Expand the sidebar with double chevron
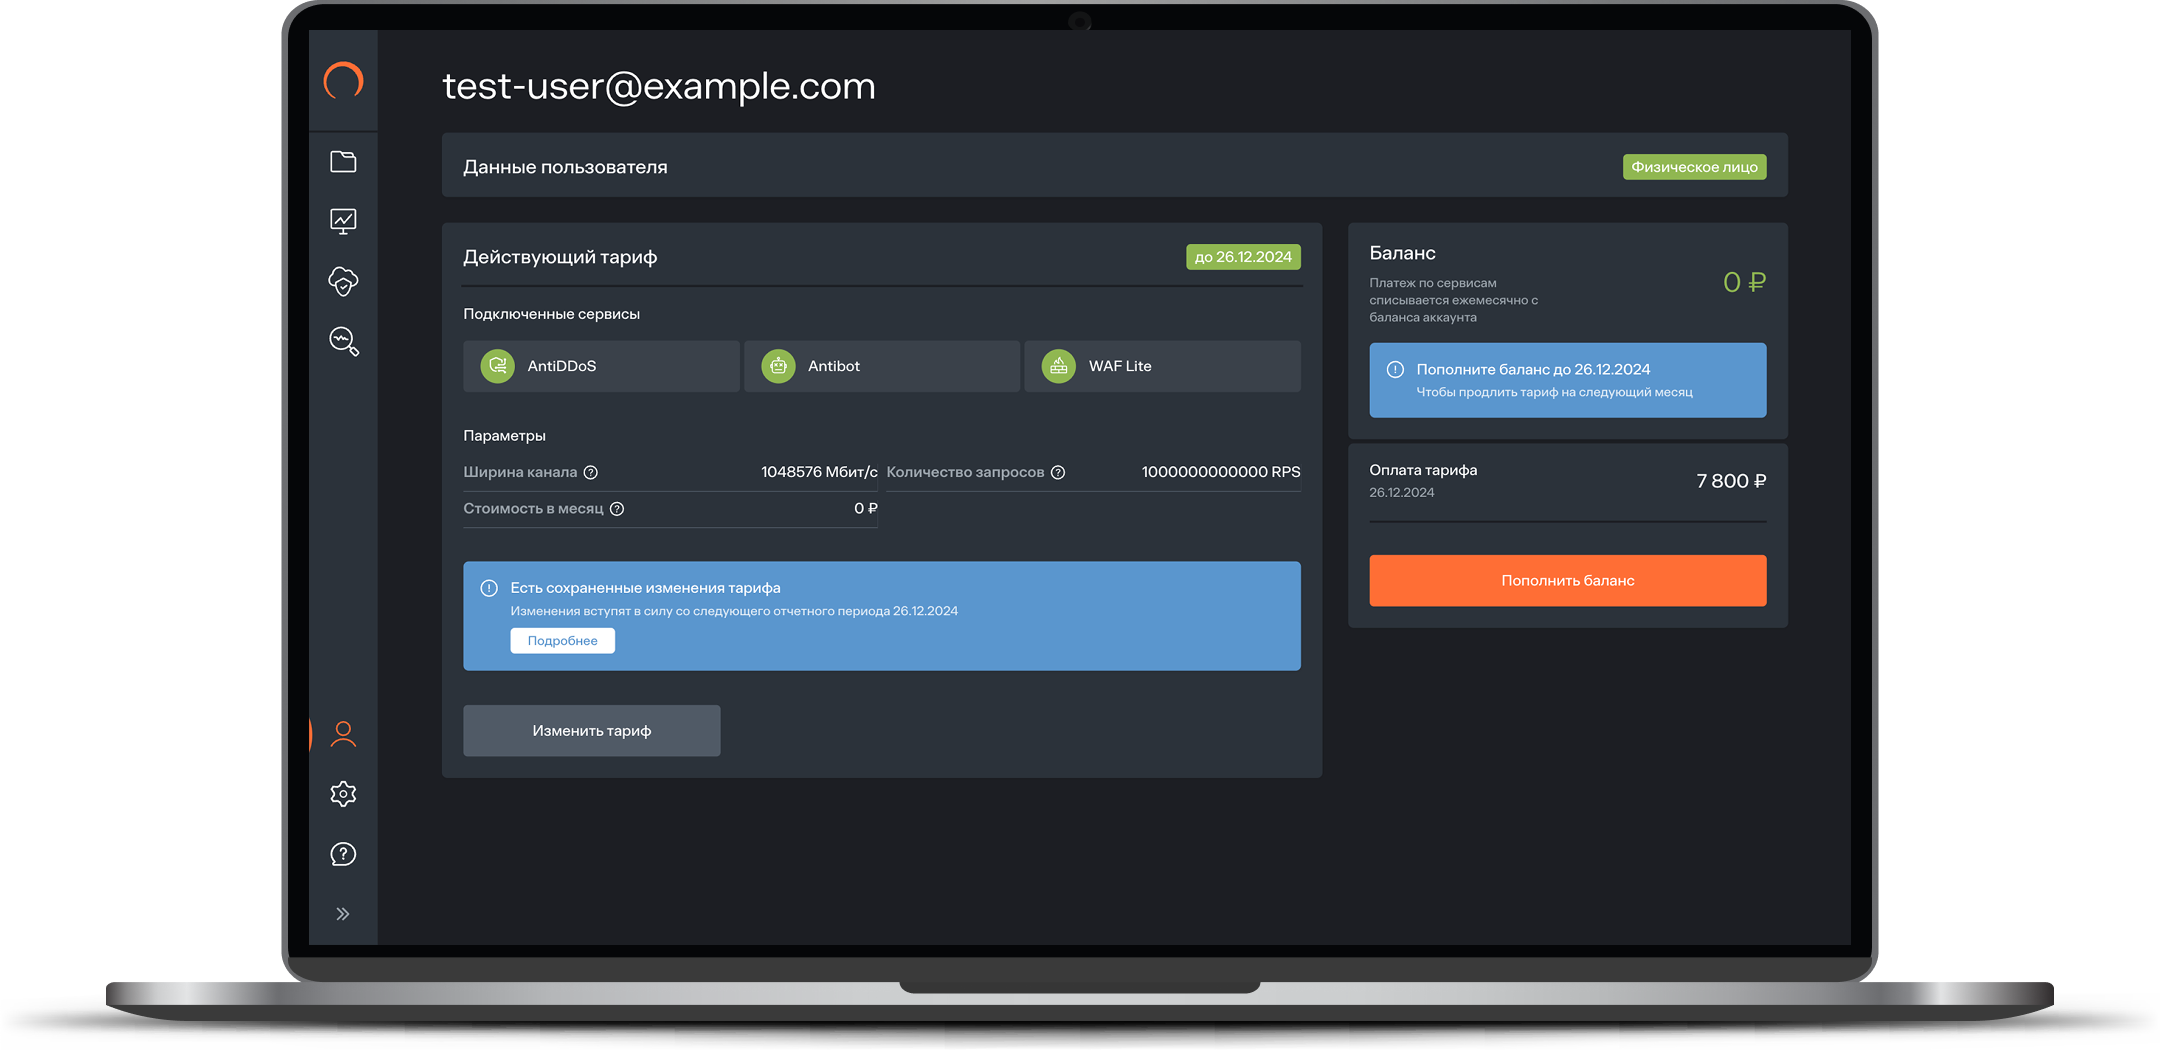The image size is (2160, 1050). click(x=343, y=914)
